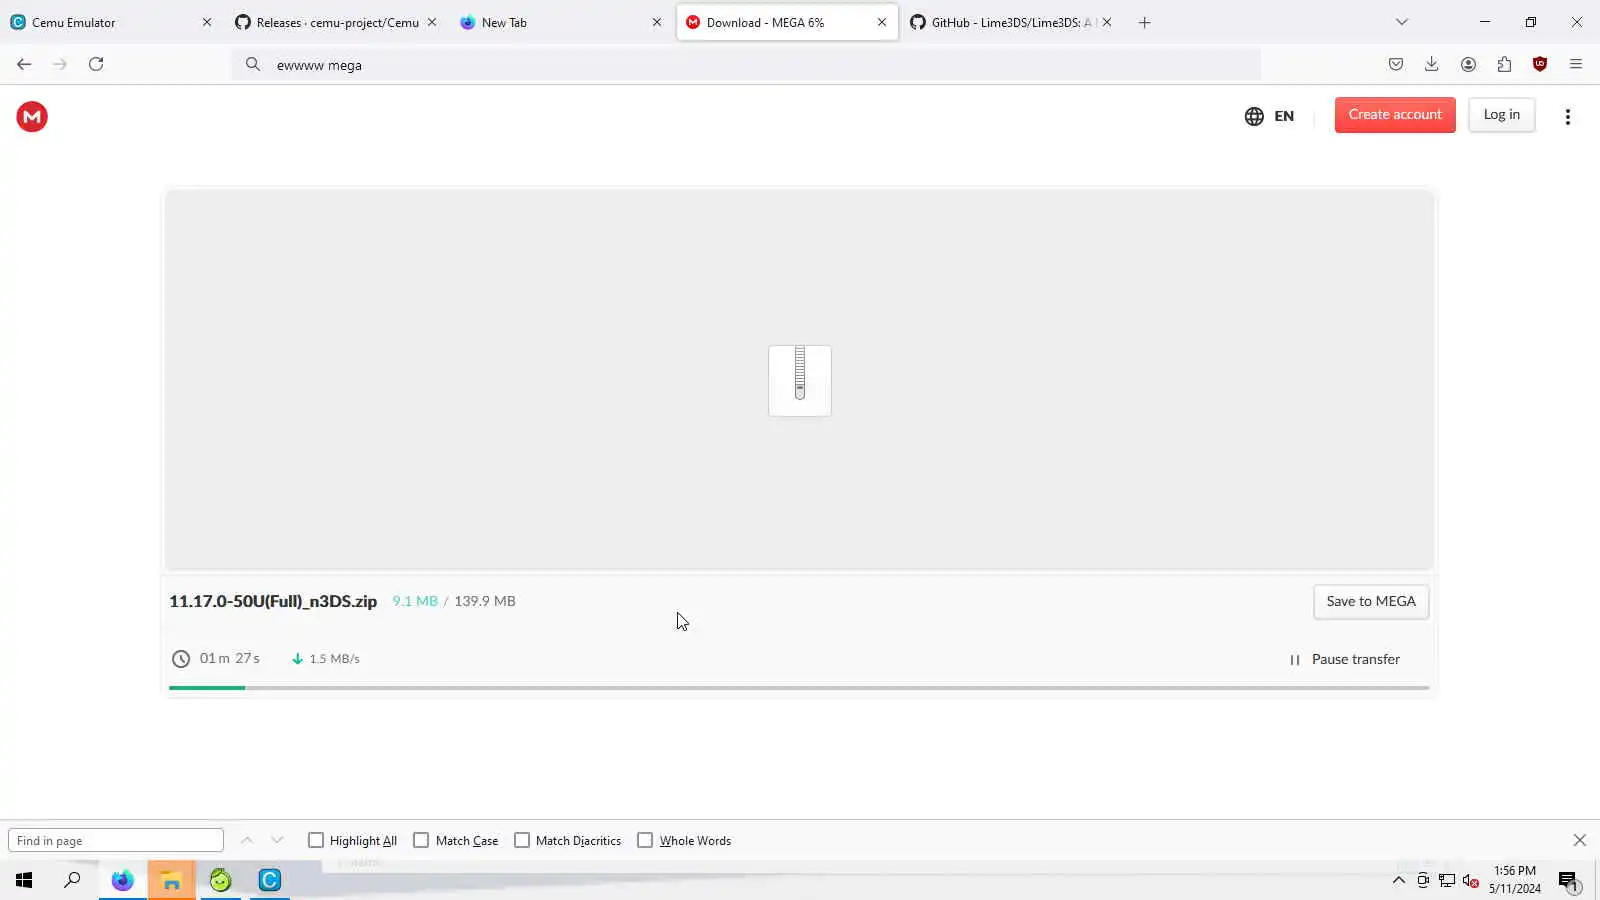
Task: Click the zip file thumbnail icon
Action: coord(800,380)
